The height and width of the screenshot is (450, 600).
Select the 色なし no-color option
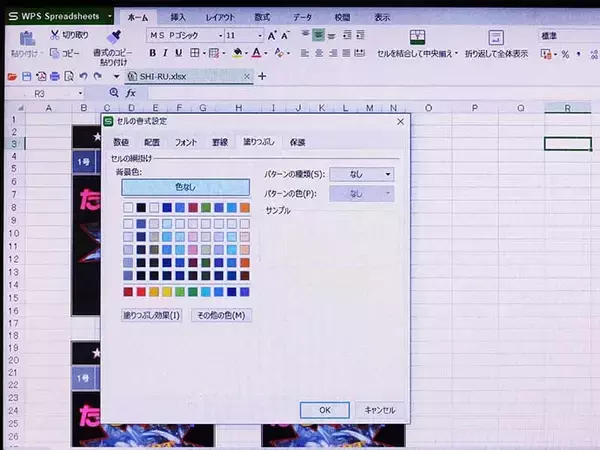click(x=185, y=186)
